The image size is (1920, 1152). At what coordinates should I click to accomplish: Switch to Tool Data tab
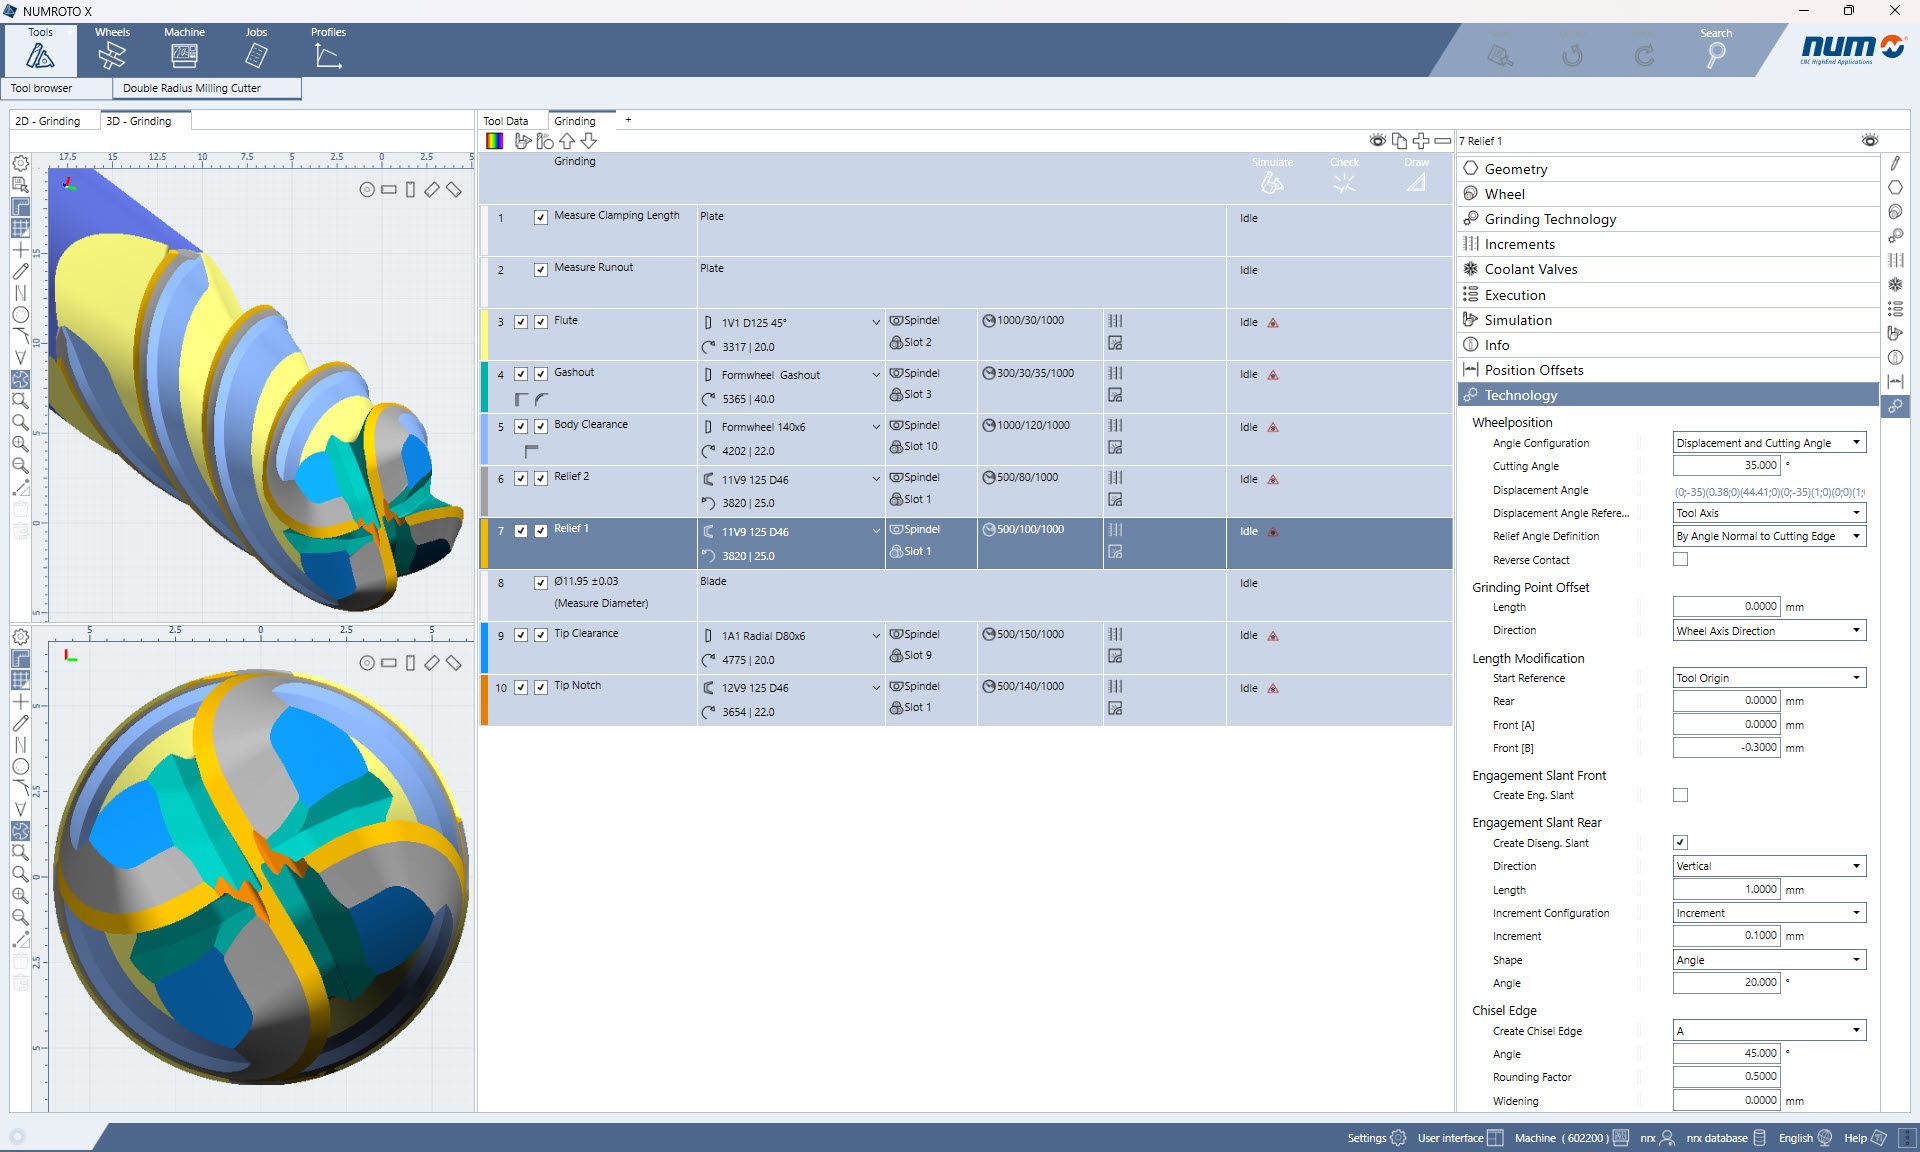[506, 121]
